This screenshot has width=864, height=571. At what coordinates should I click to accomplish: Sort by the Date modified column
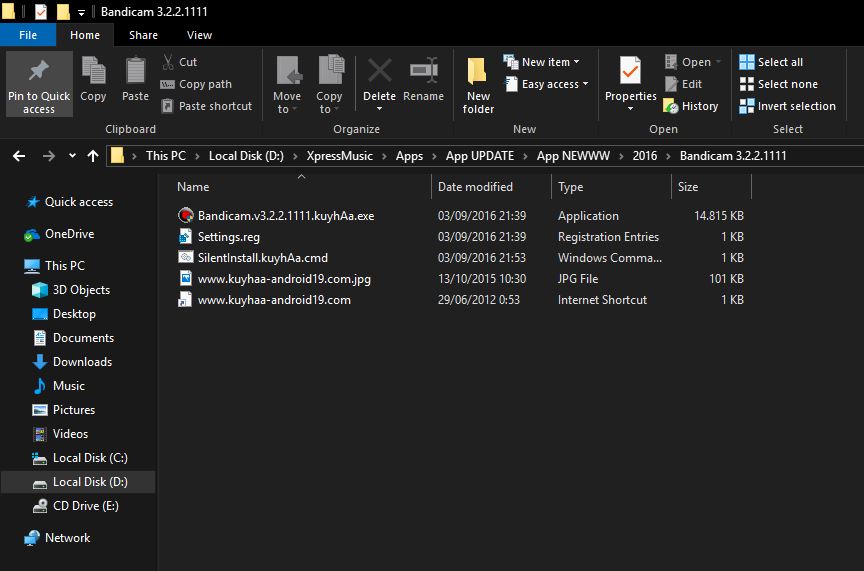tap(491, 187)
